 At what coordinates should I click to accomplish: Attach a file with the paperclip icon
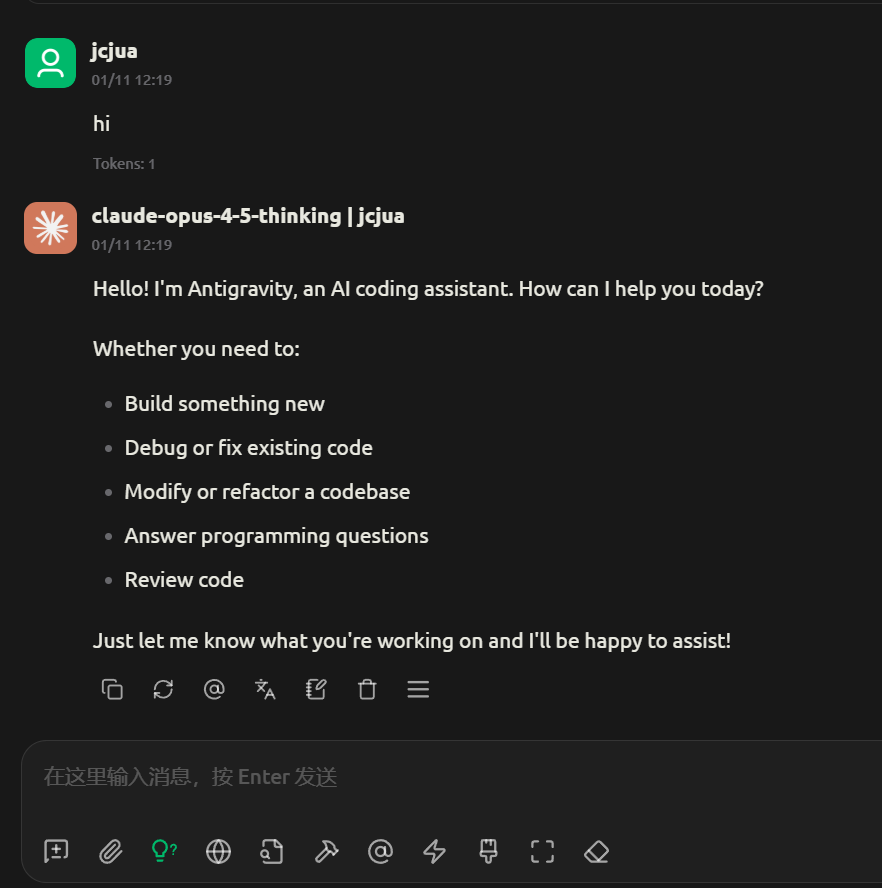110,851
